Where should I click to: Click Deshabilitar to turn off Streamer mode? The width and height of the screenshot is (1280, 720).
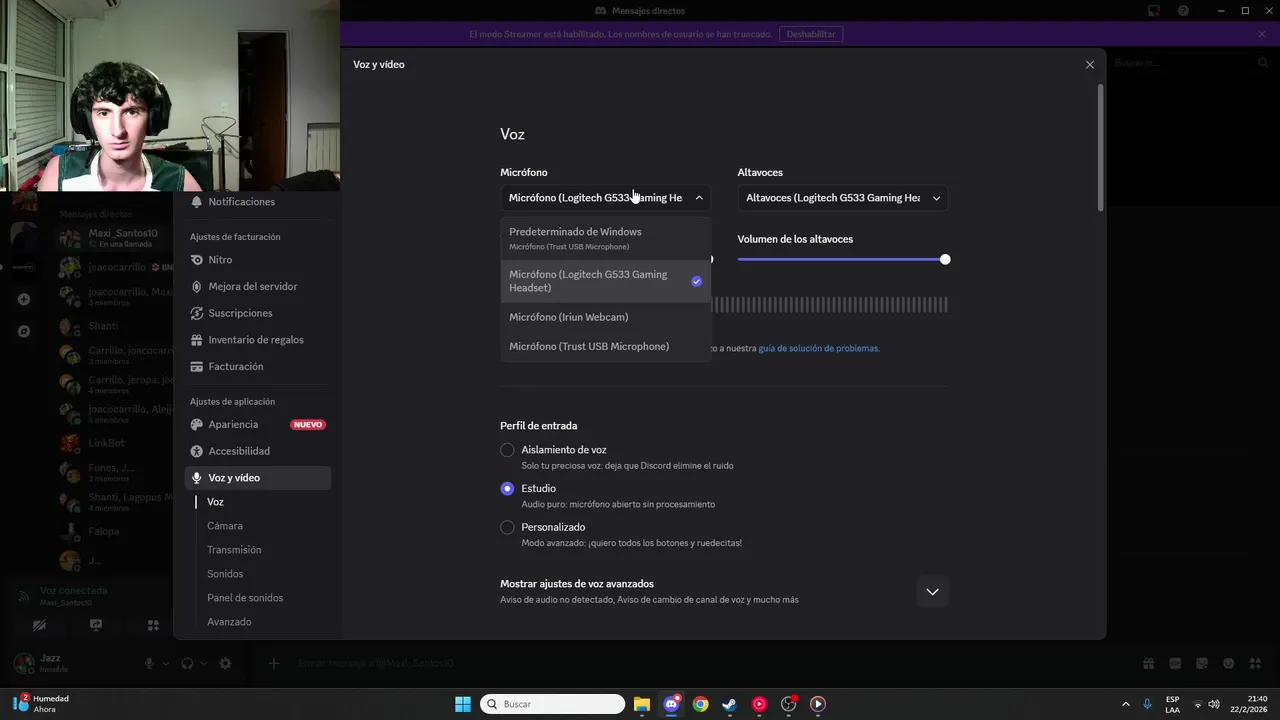[811, 34]
